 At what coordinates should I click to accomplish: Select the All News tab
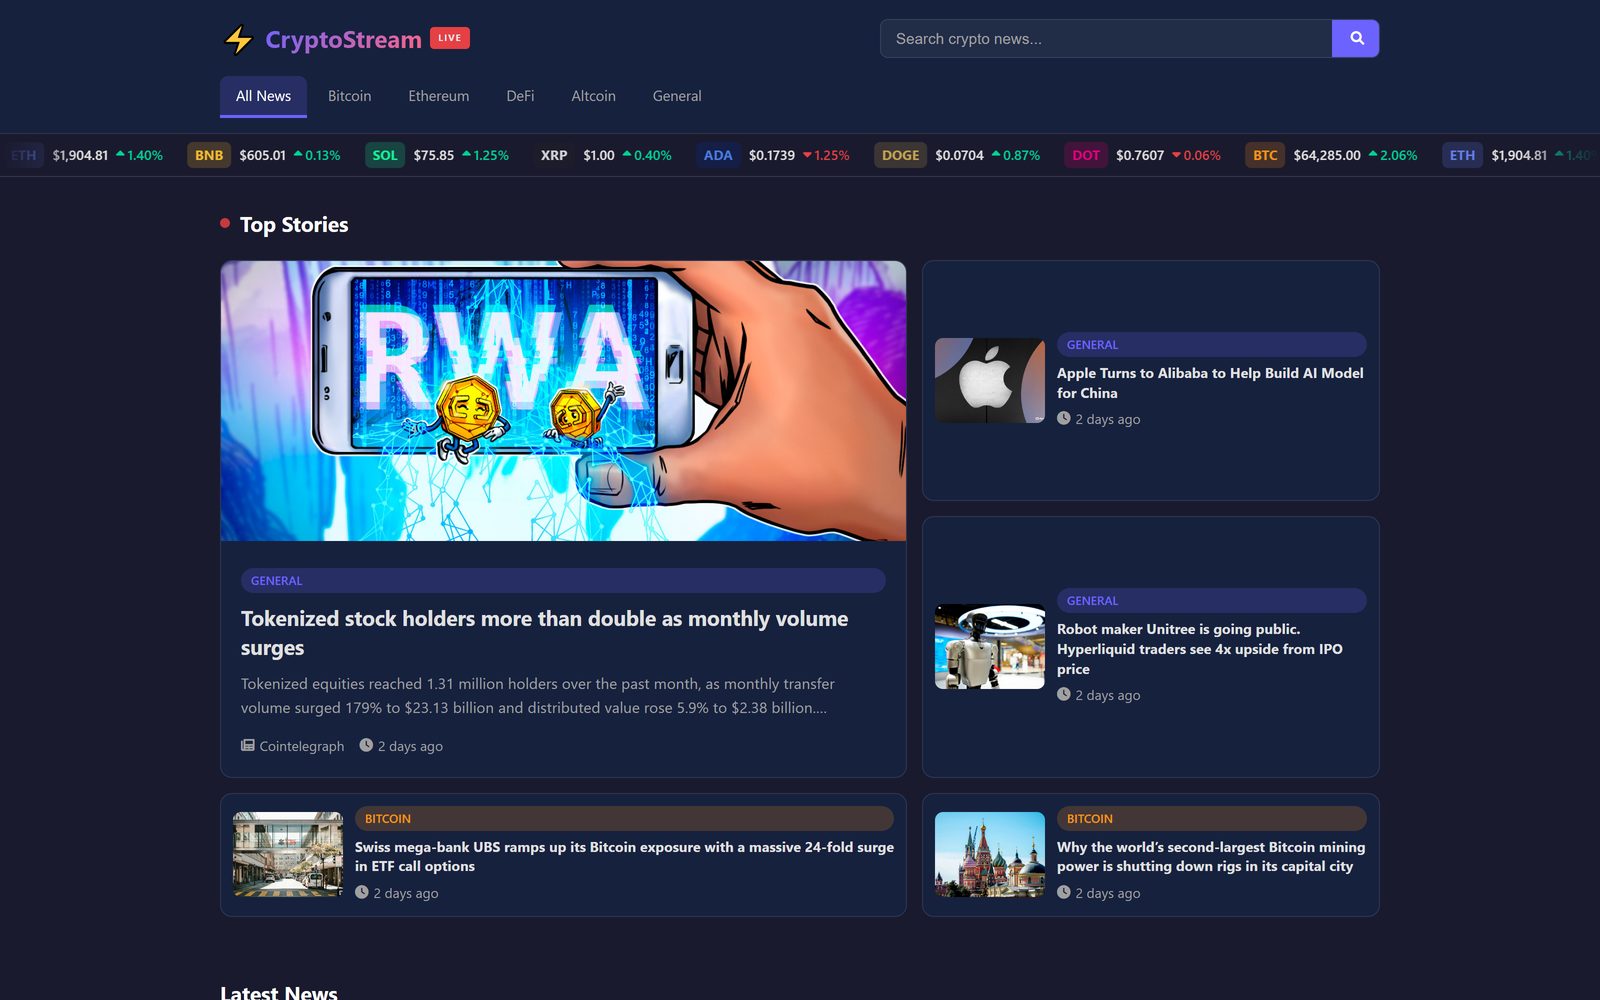pyautogui.click(x=263, y=96)
